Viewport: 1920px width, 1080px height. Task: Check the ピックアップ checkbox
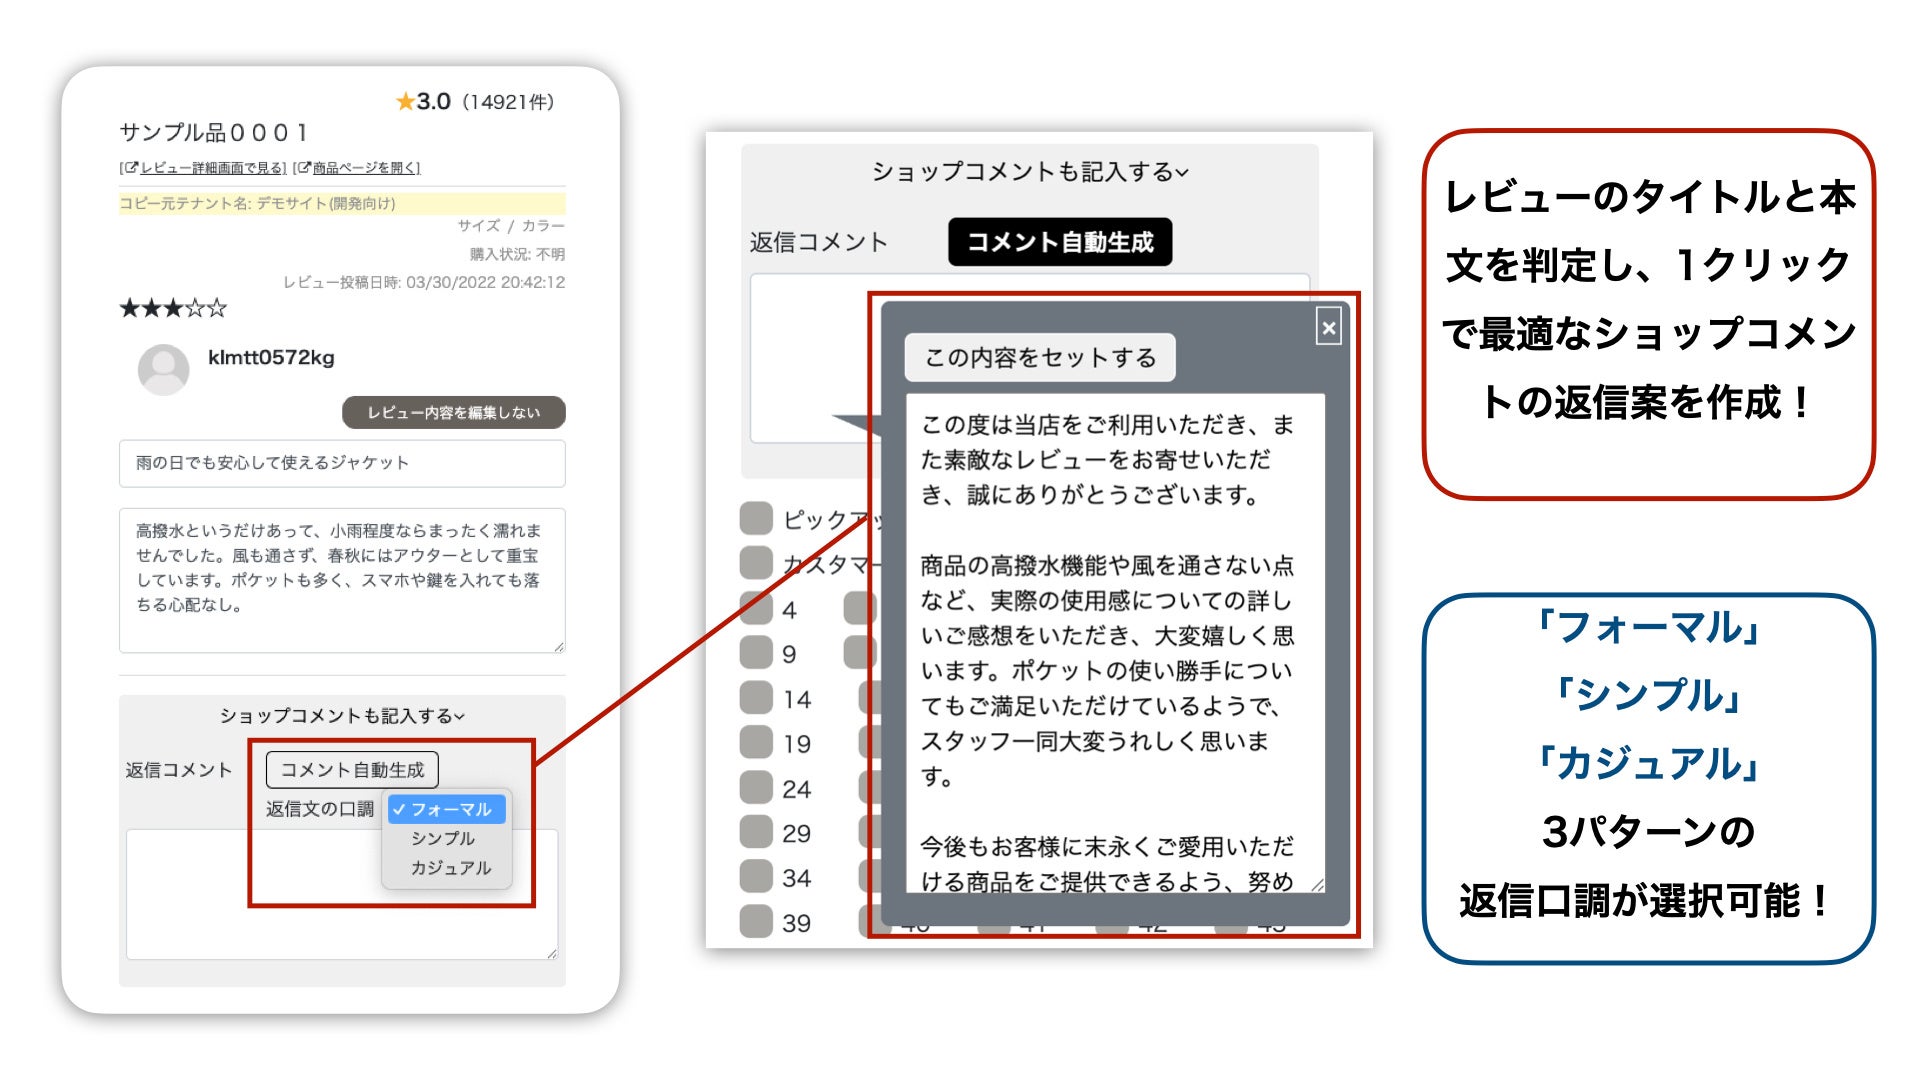click(x=753, y=520)
